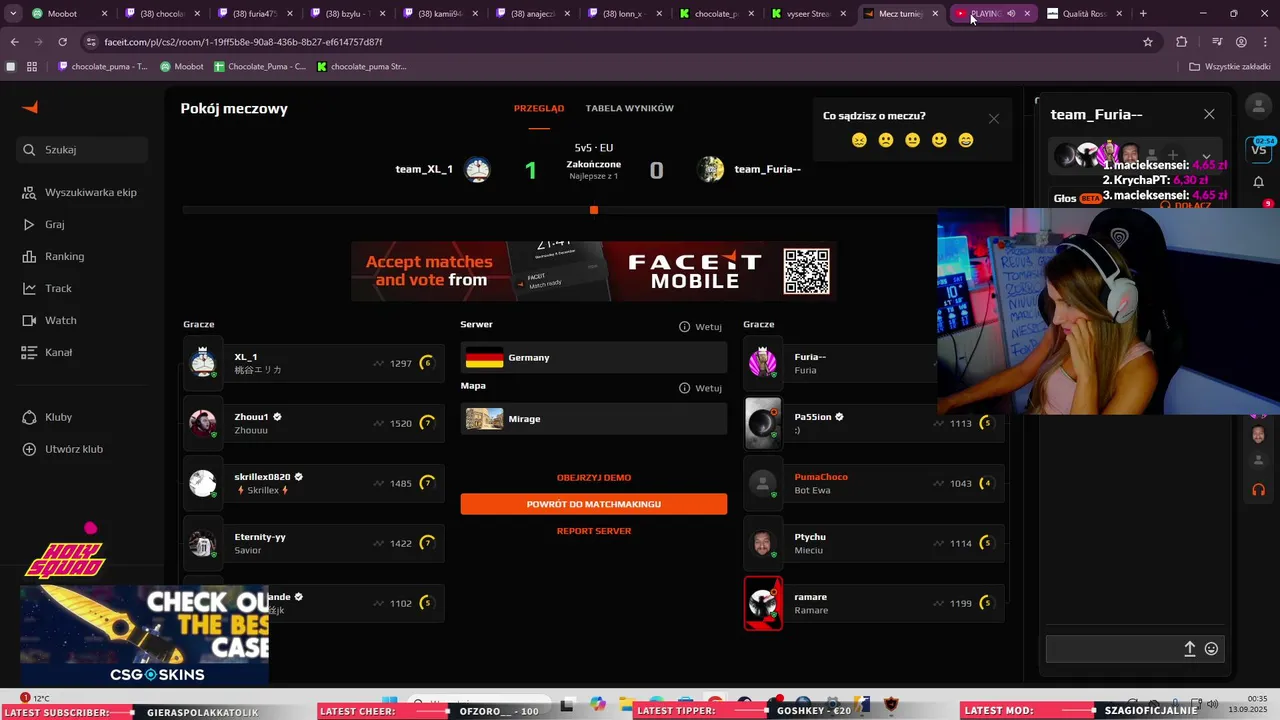Click the Szukaj search field

82,150
